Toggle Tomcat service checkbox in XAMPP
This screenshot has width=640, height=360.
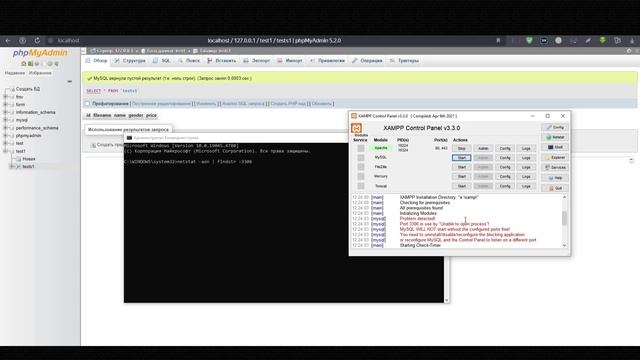(x=361, y=186)
